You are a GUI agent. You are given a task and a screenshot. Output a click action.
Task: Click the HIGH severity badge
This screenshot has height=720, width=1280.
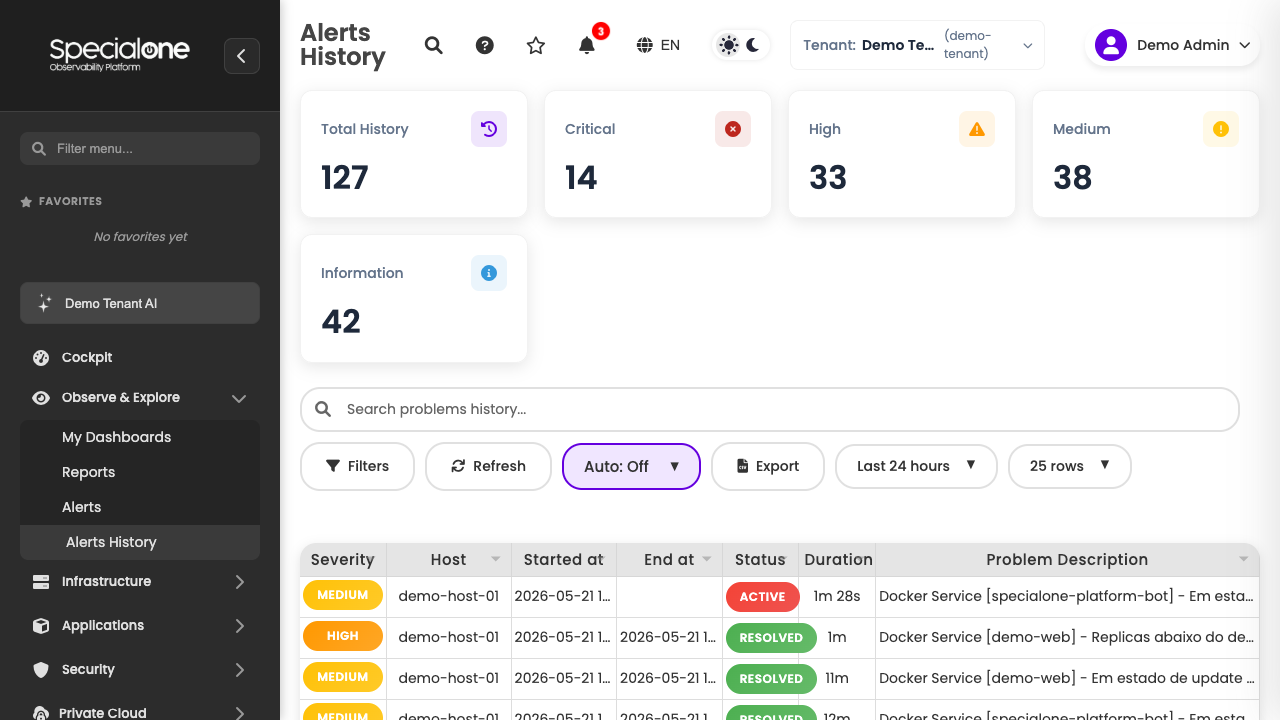click(x=343, y=636)
